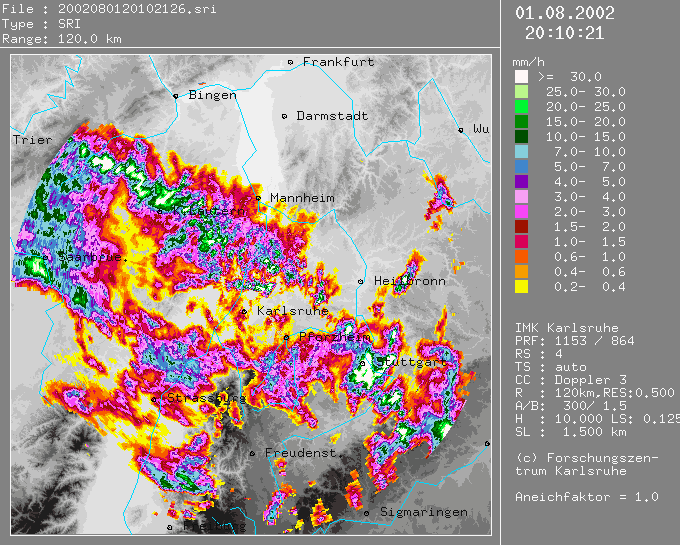Click the 10.0-15.0 dark green swatch
Viewport: 680px width, 545px height.
pos(521,136)
